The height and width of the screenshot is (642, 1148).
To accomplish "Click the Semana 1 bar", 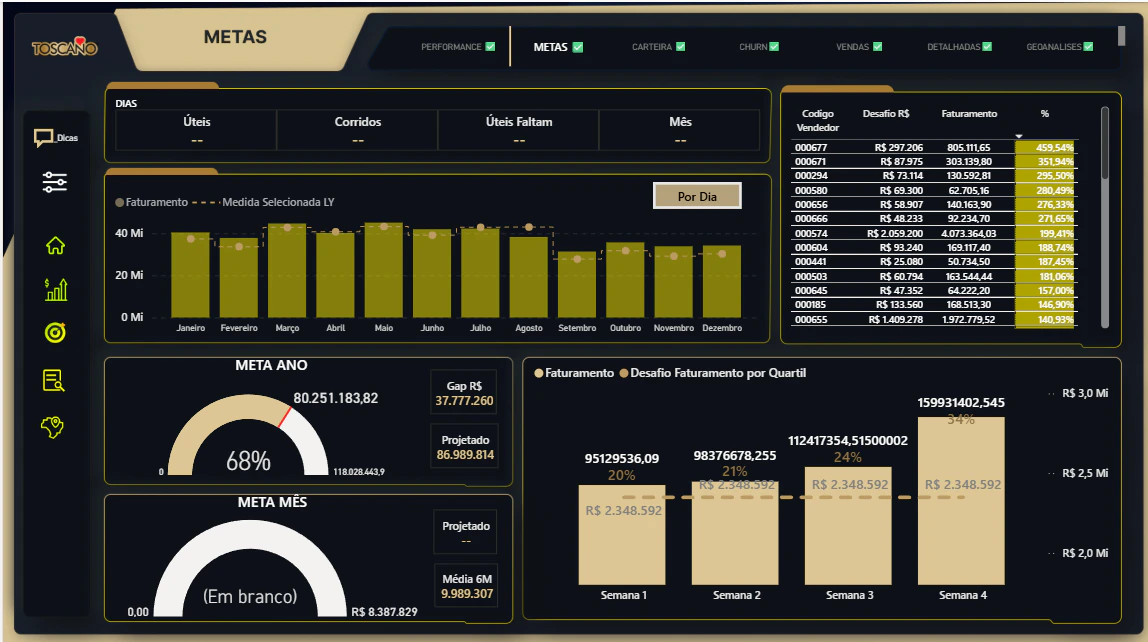I will [622, 534].
